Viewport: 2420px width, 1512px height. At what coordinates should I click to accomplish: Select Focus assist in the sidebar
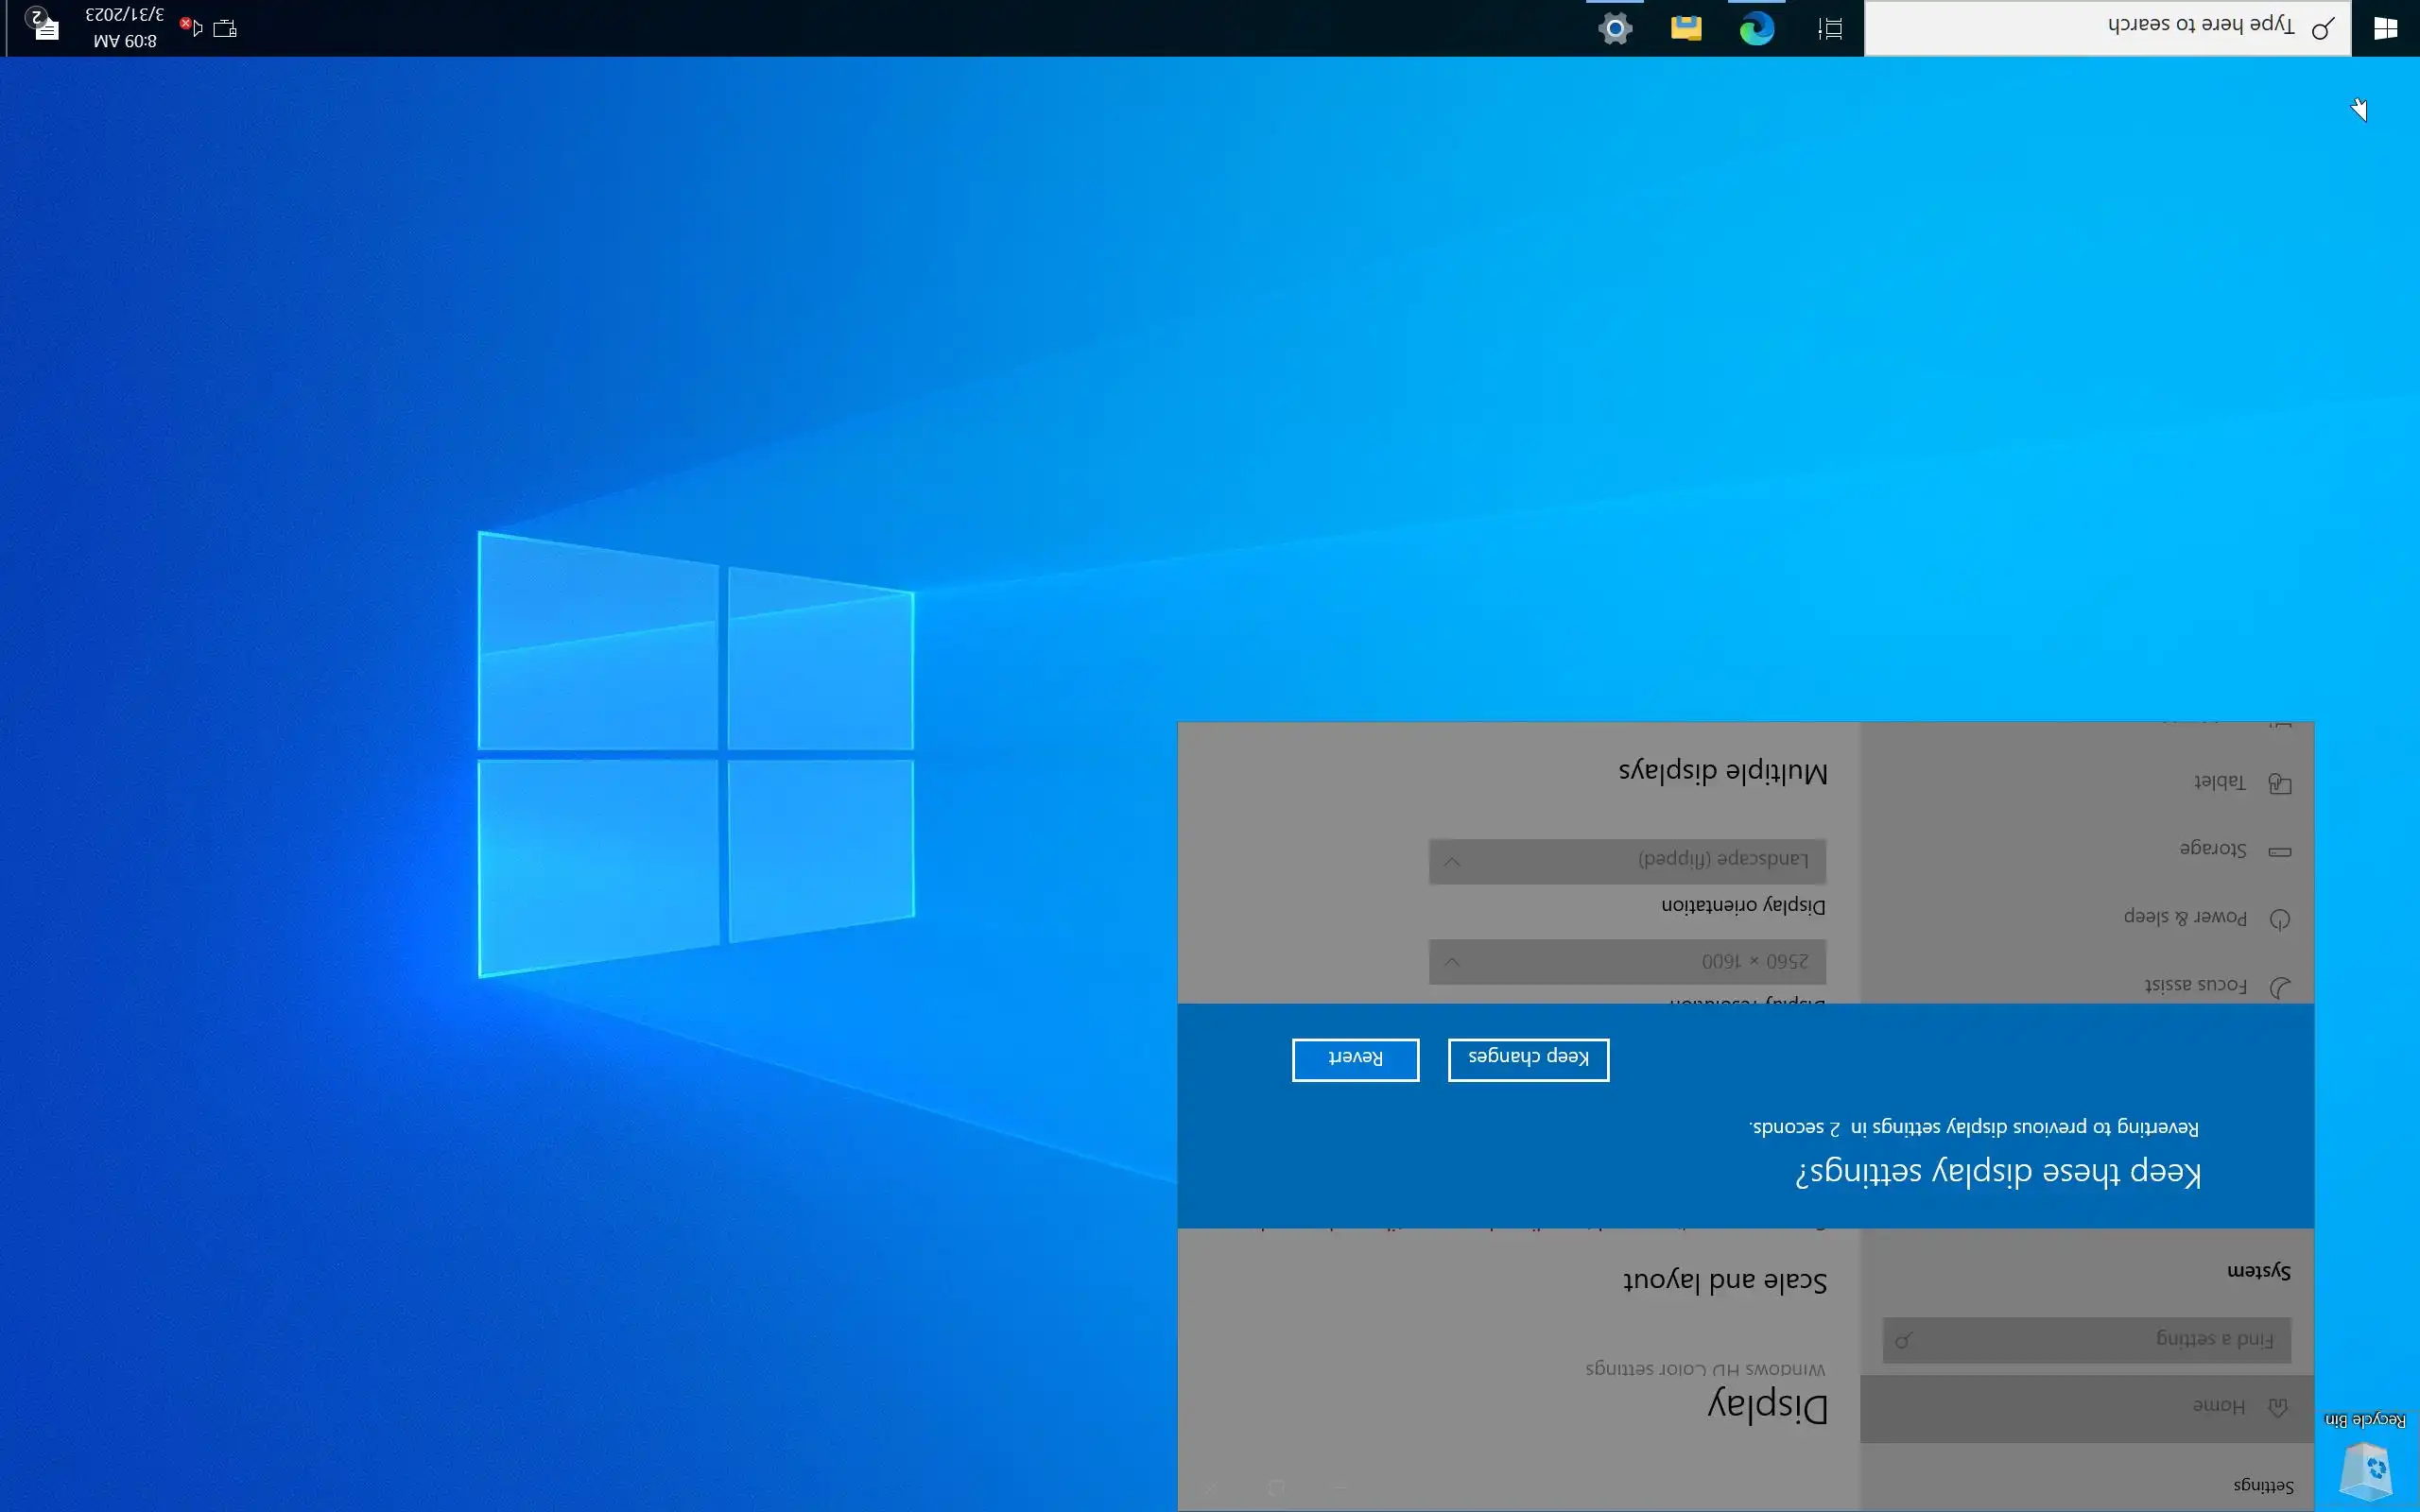tap(2195, 986)
